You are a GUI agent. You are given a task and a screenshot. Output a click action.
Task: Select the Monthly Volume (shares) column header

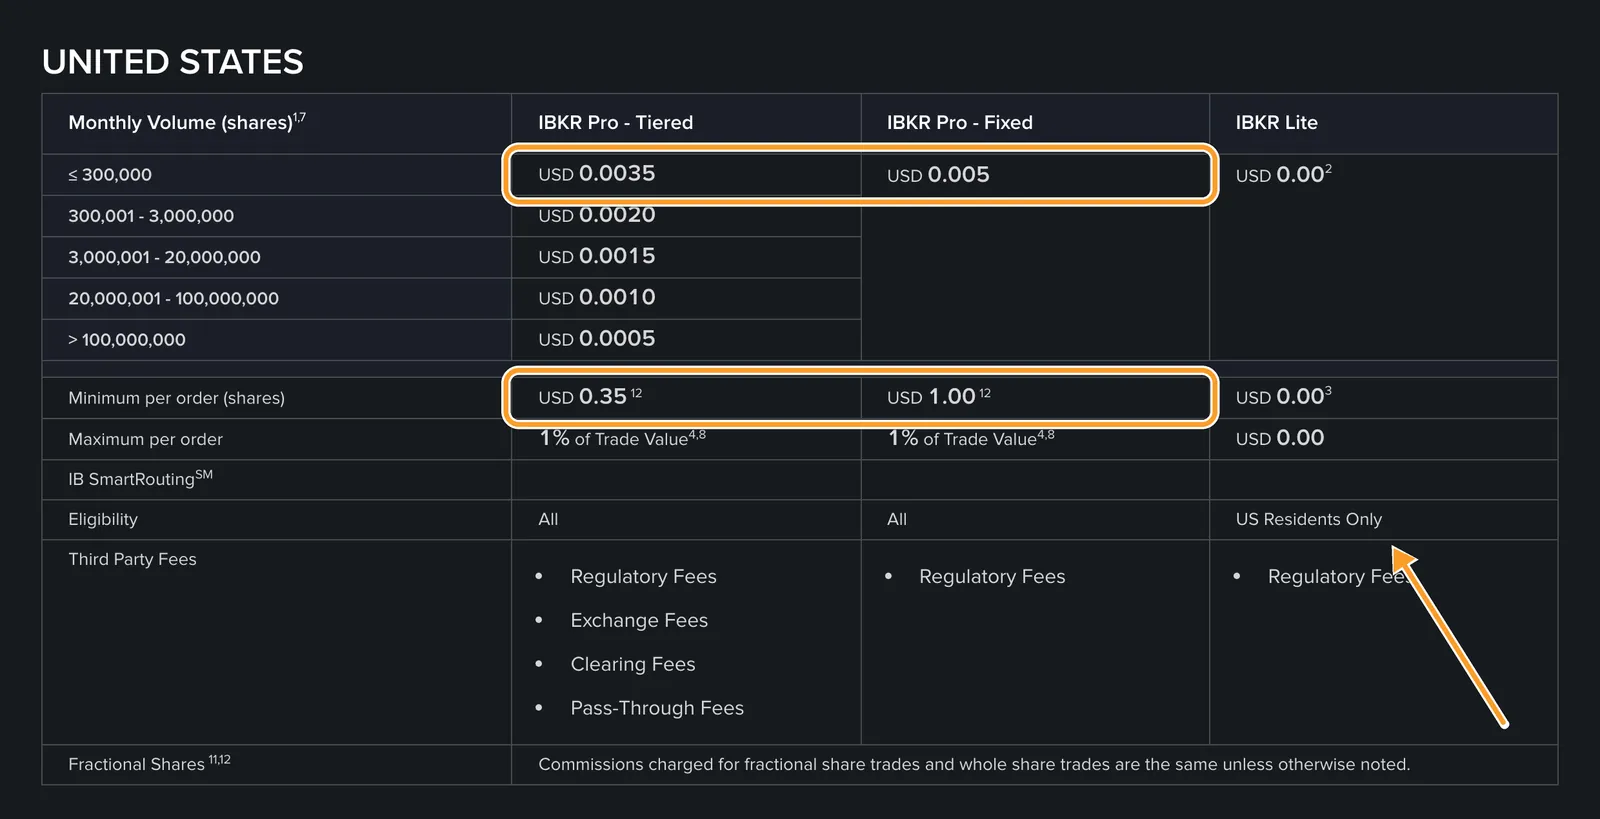[187, 122]
